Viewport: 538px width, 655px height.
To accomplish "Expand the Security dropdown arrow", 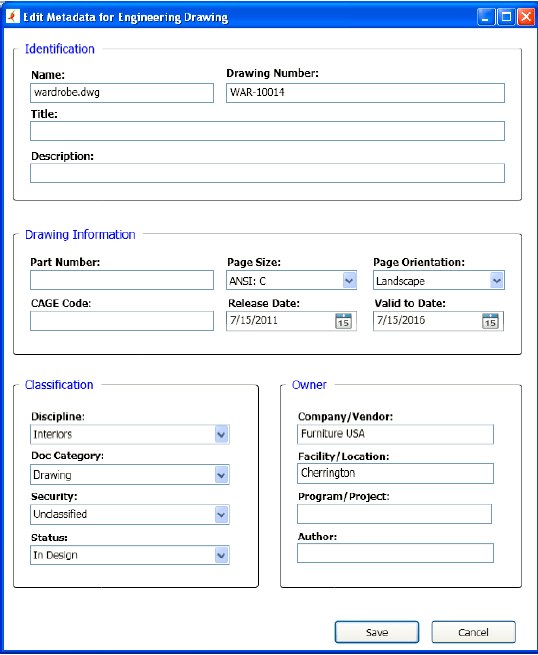I will click(221, 515).
